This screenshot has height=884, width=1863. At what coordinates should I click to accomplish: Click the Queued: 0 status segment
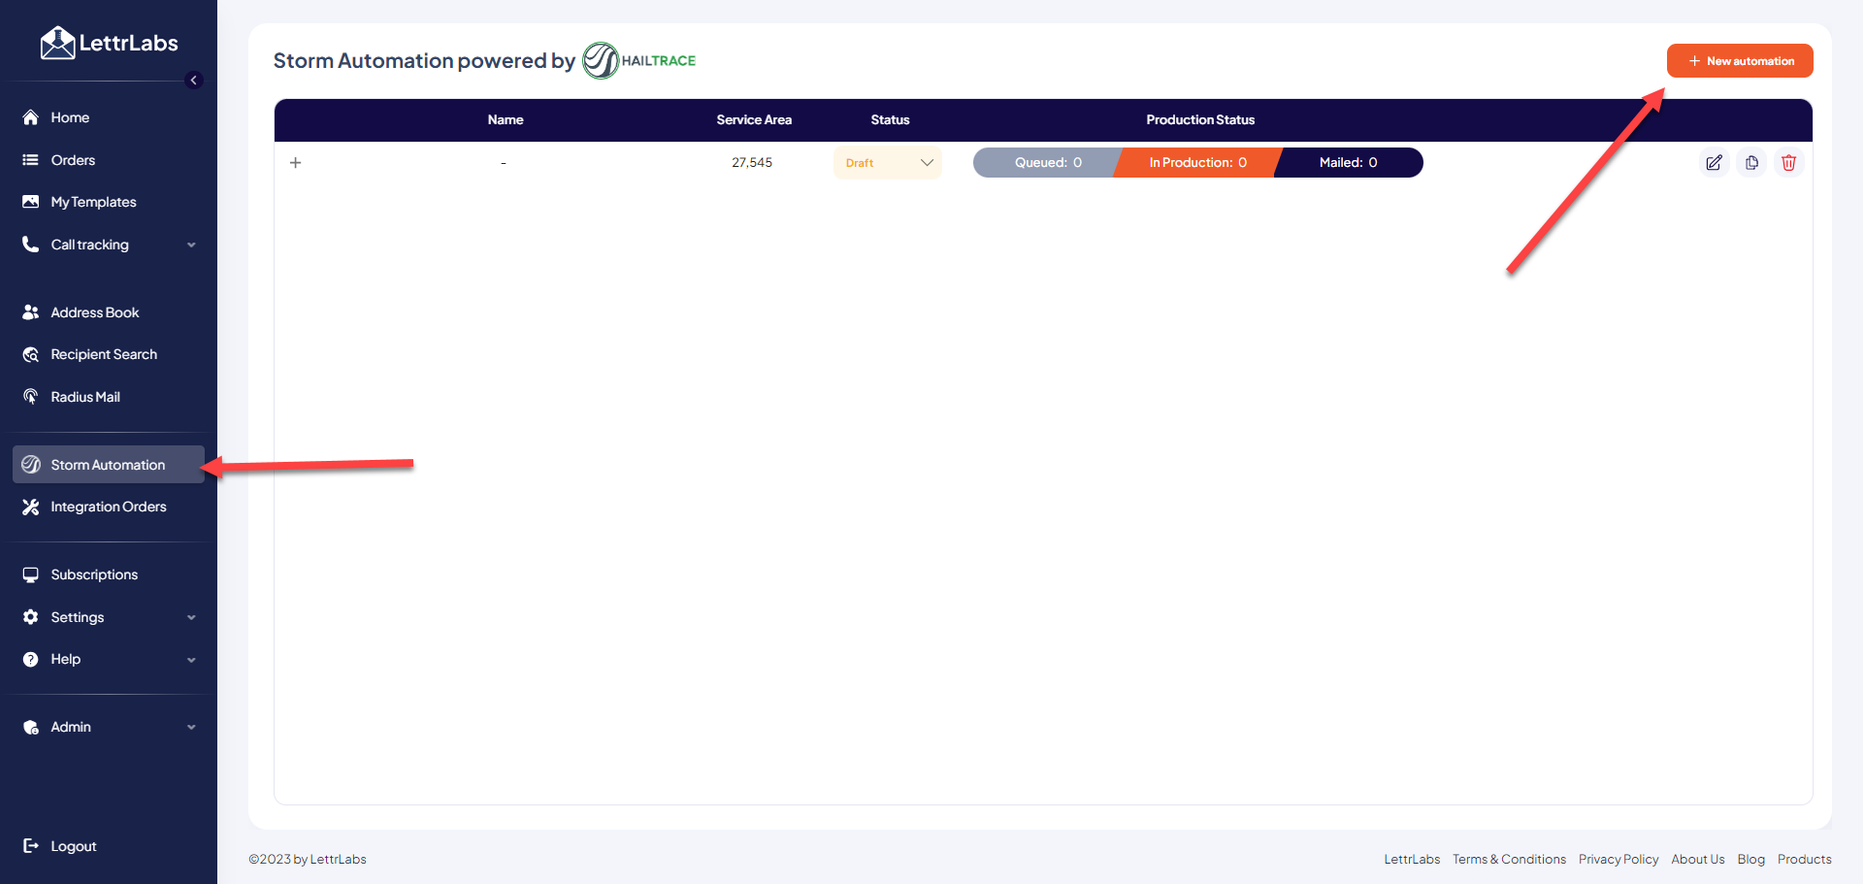pyautogui.click(x=1046, y=162)
